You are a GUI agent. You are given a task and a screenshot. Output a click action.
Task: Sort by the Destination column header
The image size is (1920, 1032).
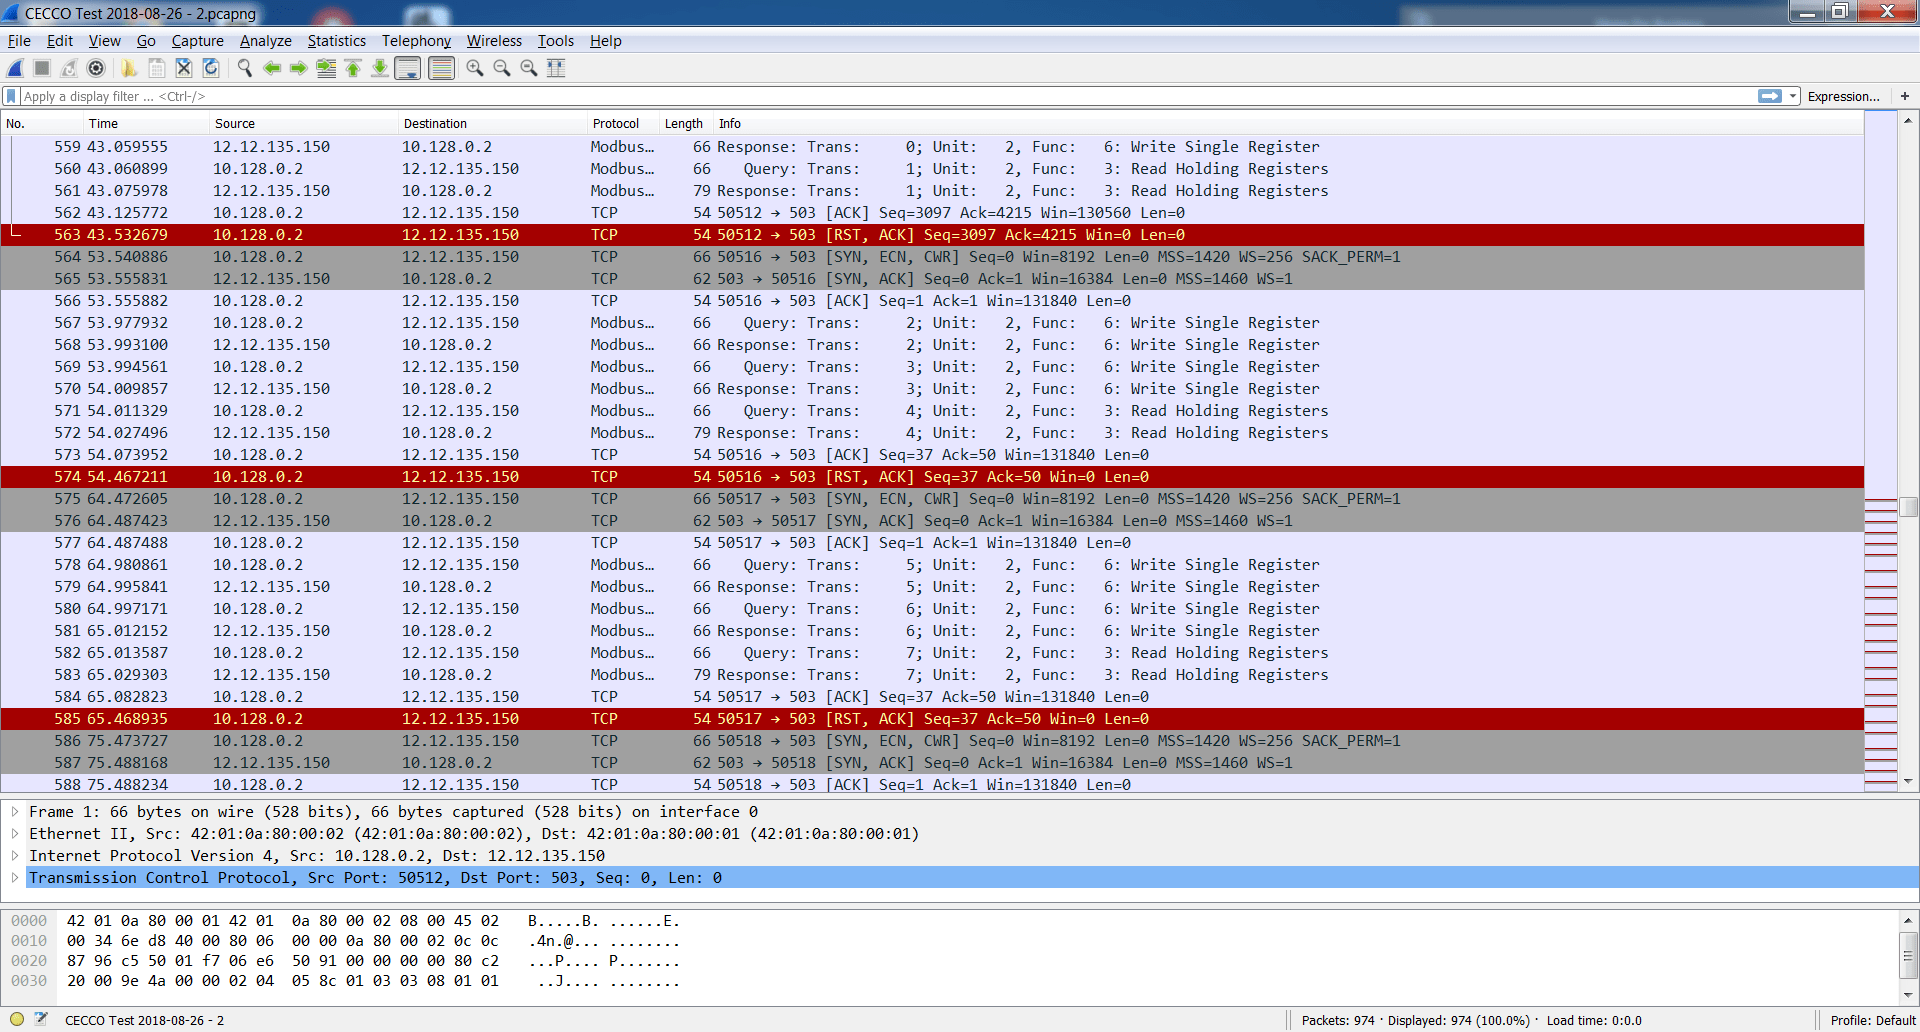(x=493, y=124)
